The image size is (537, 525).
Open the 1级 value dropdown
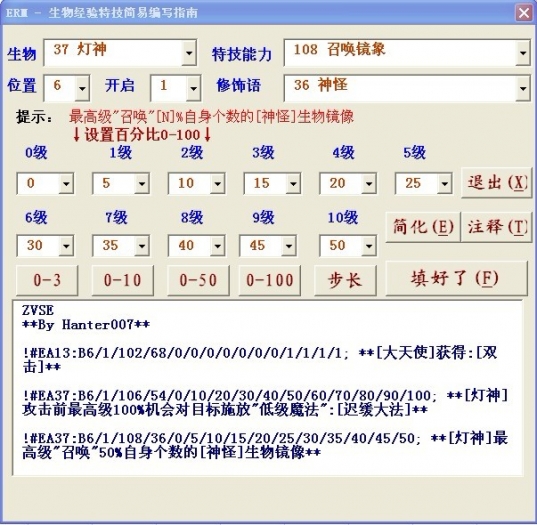(x=142, y=184)
